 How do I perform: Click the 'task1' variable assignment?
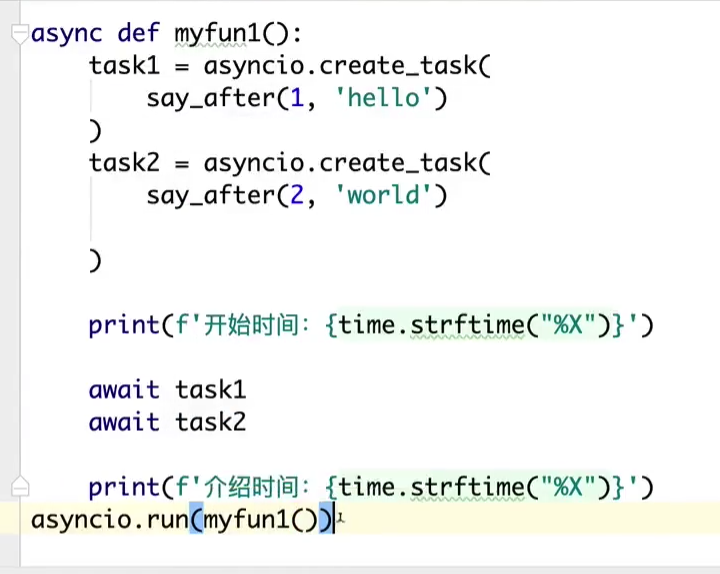(x=124, y=65)
